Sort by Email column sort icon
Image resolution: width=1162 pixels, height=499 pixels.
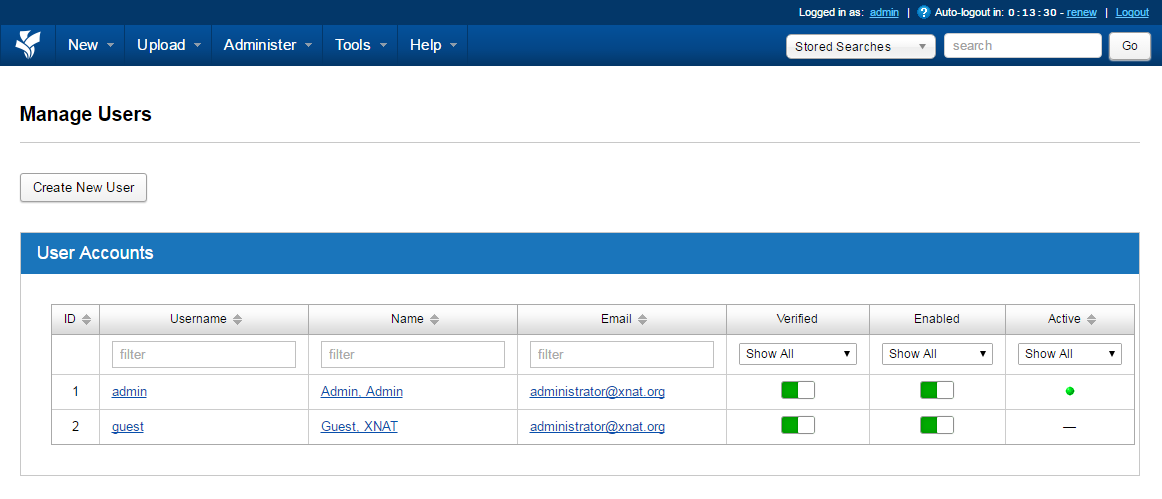(x=642, y=320)
